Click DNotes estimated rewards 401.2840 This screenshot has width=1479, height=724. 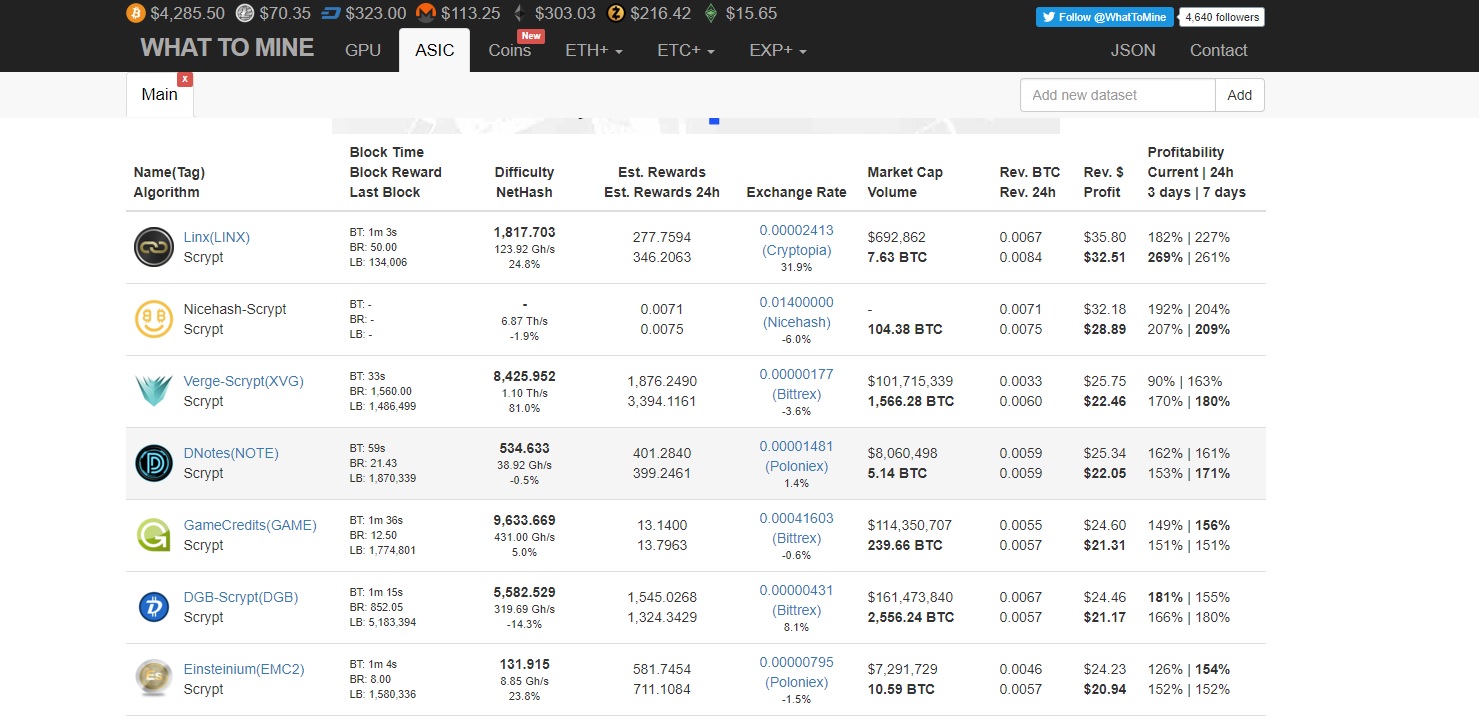pyautogui.click(x=662, y=453)
